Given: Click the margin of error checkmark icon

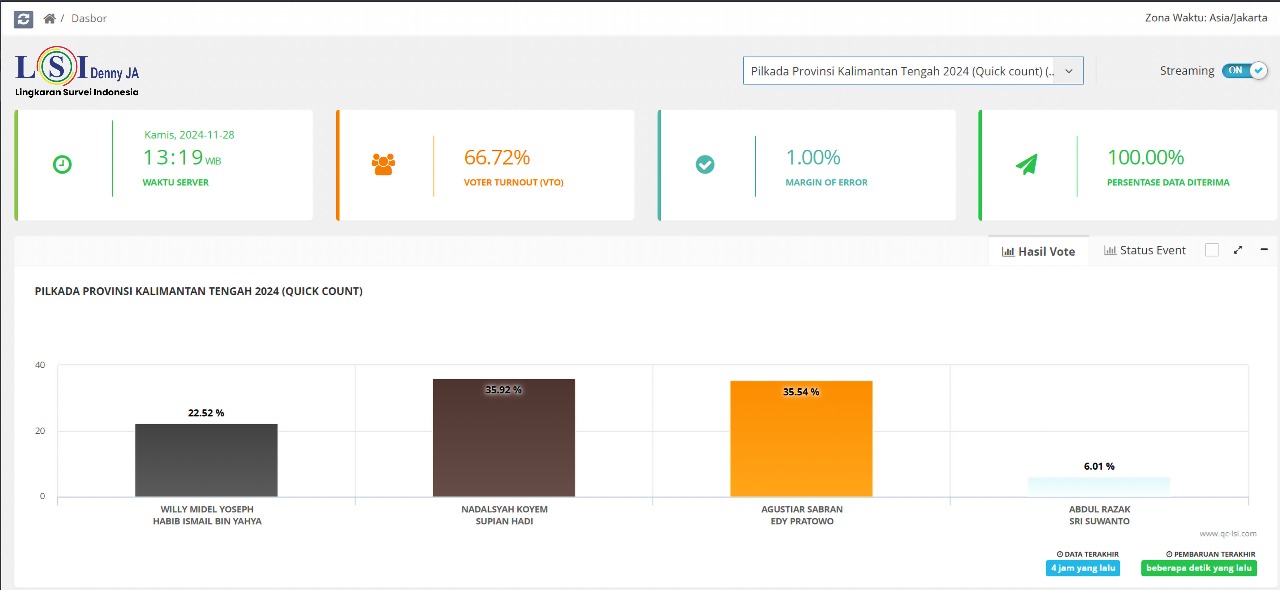Looking at the screenshot, I should click(705, 164).
